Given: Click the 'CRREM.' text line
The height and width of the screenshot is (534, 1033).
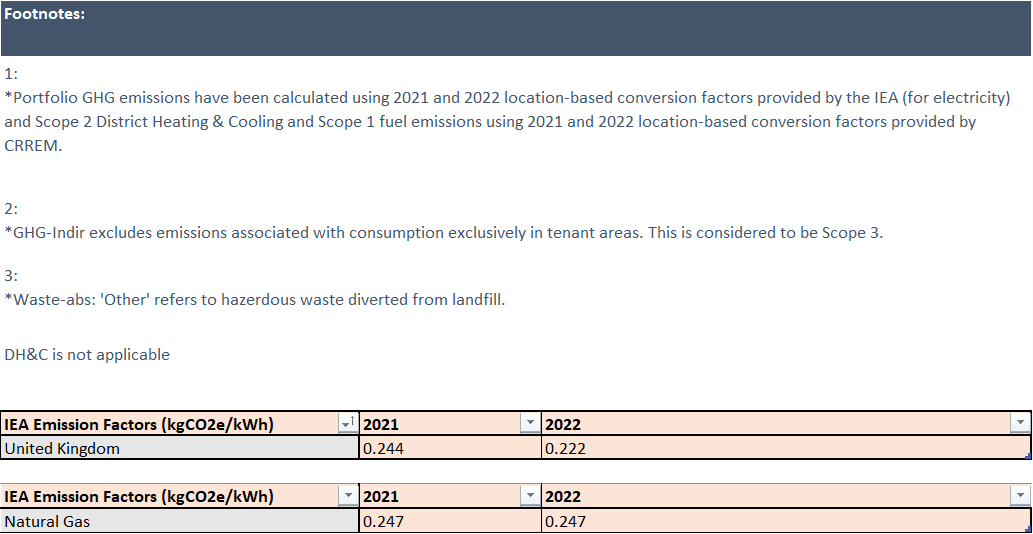Looking at the screenshot, I should (x=33, y=146).
